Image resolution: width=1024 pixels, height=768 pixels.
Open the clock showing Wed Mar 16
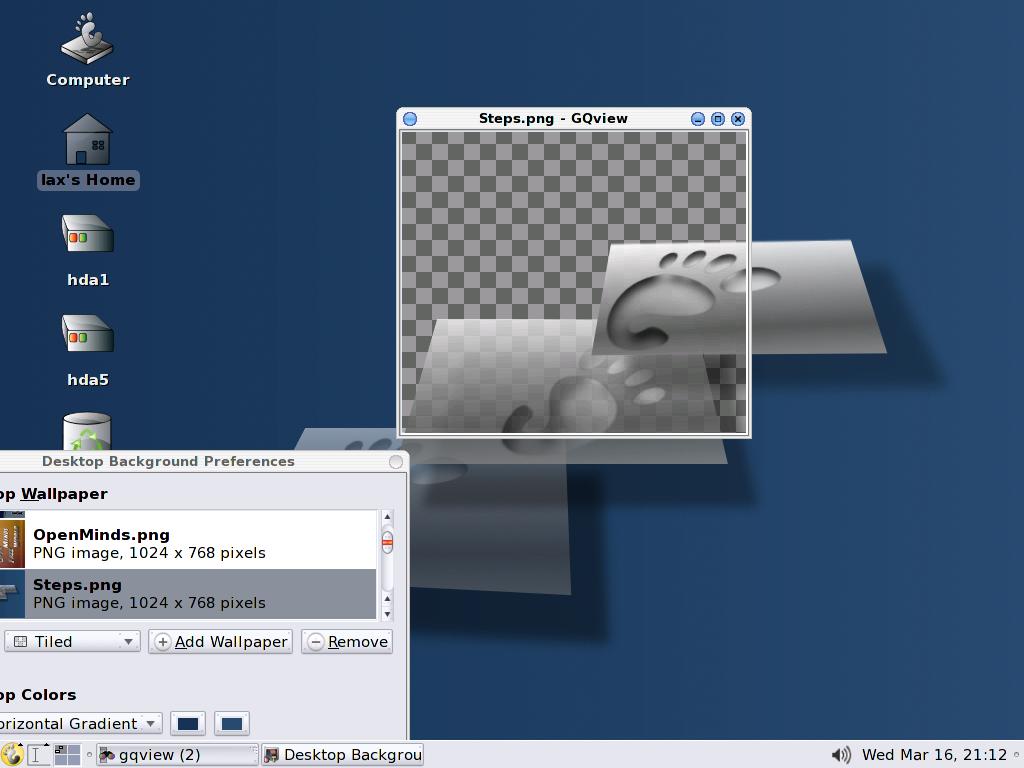(x=934, y=755)
